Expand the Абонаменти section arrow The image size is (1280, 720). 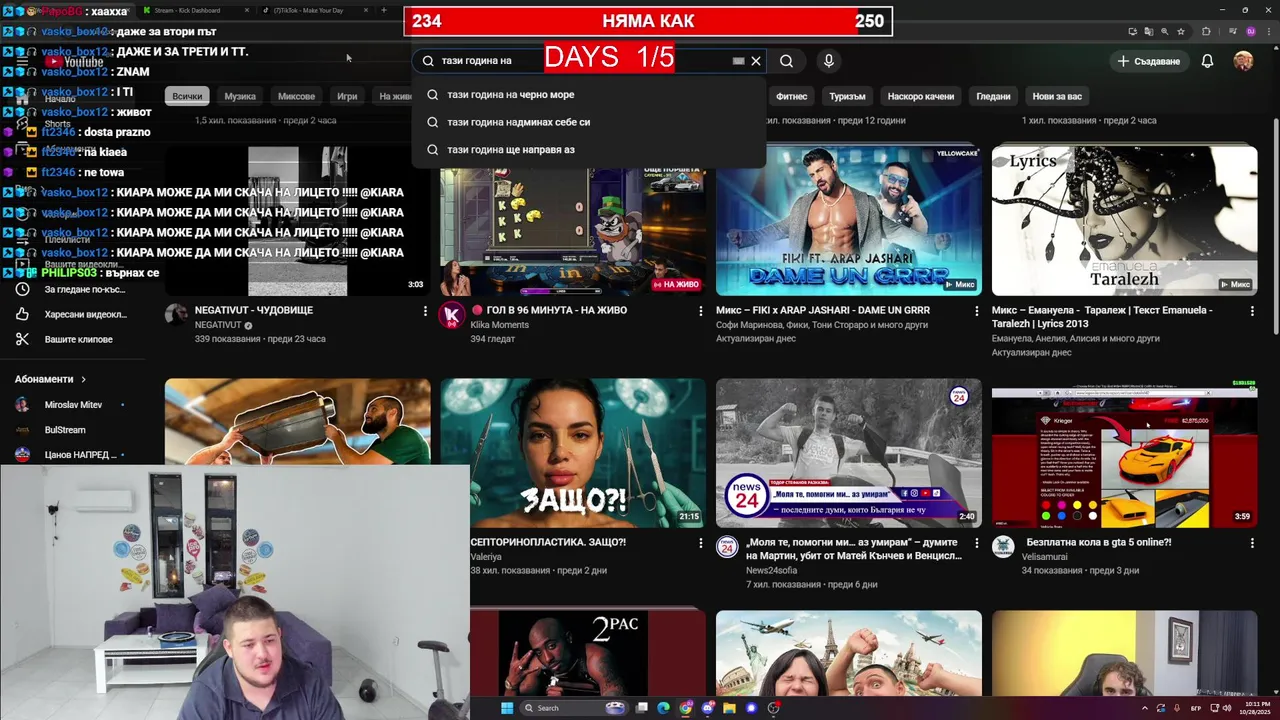84,379
